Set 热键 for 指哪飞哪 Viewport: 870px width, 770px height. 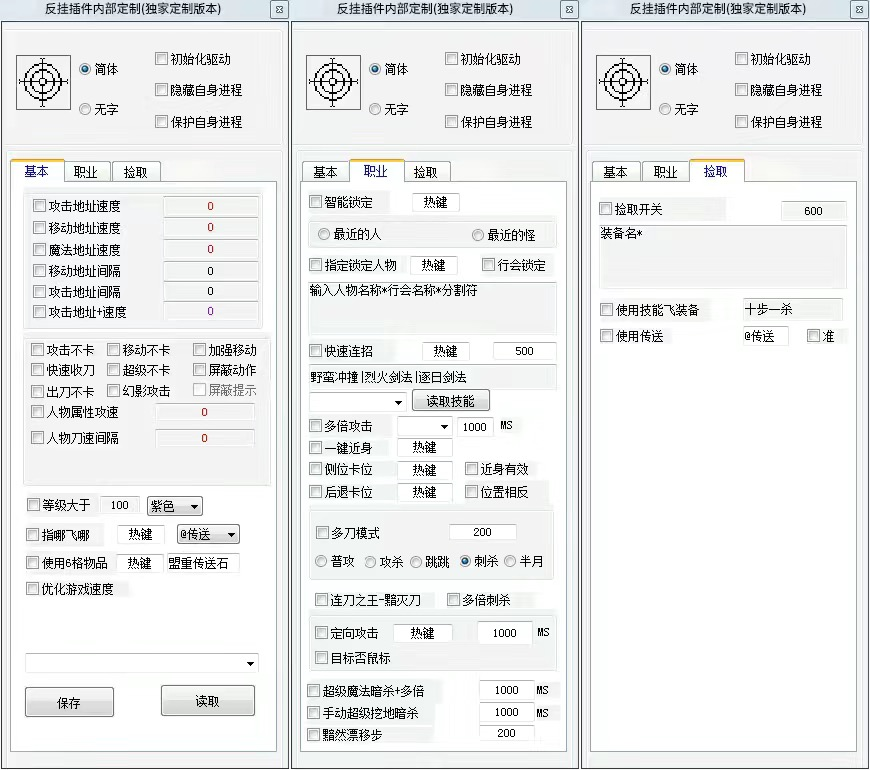[x=140, y=534]
